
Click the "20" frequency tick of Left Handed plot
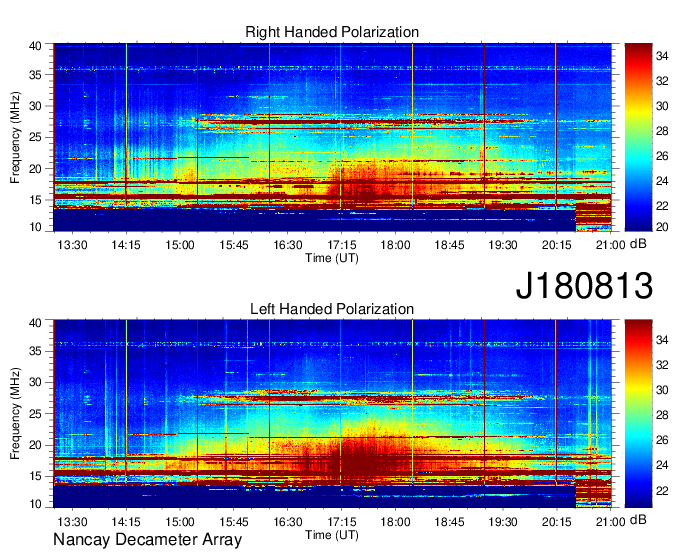coord(35,444)
